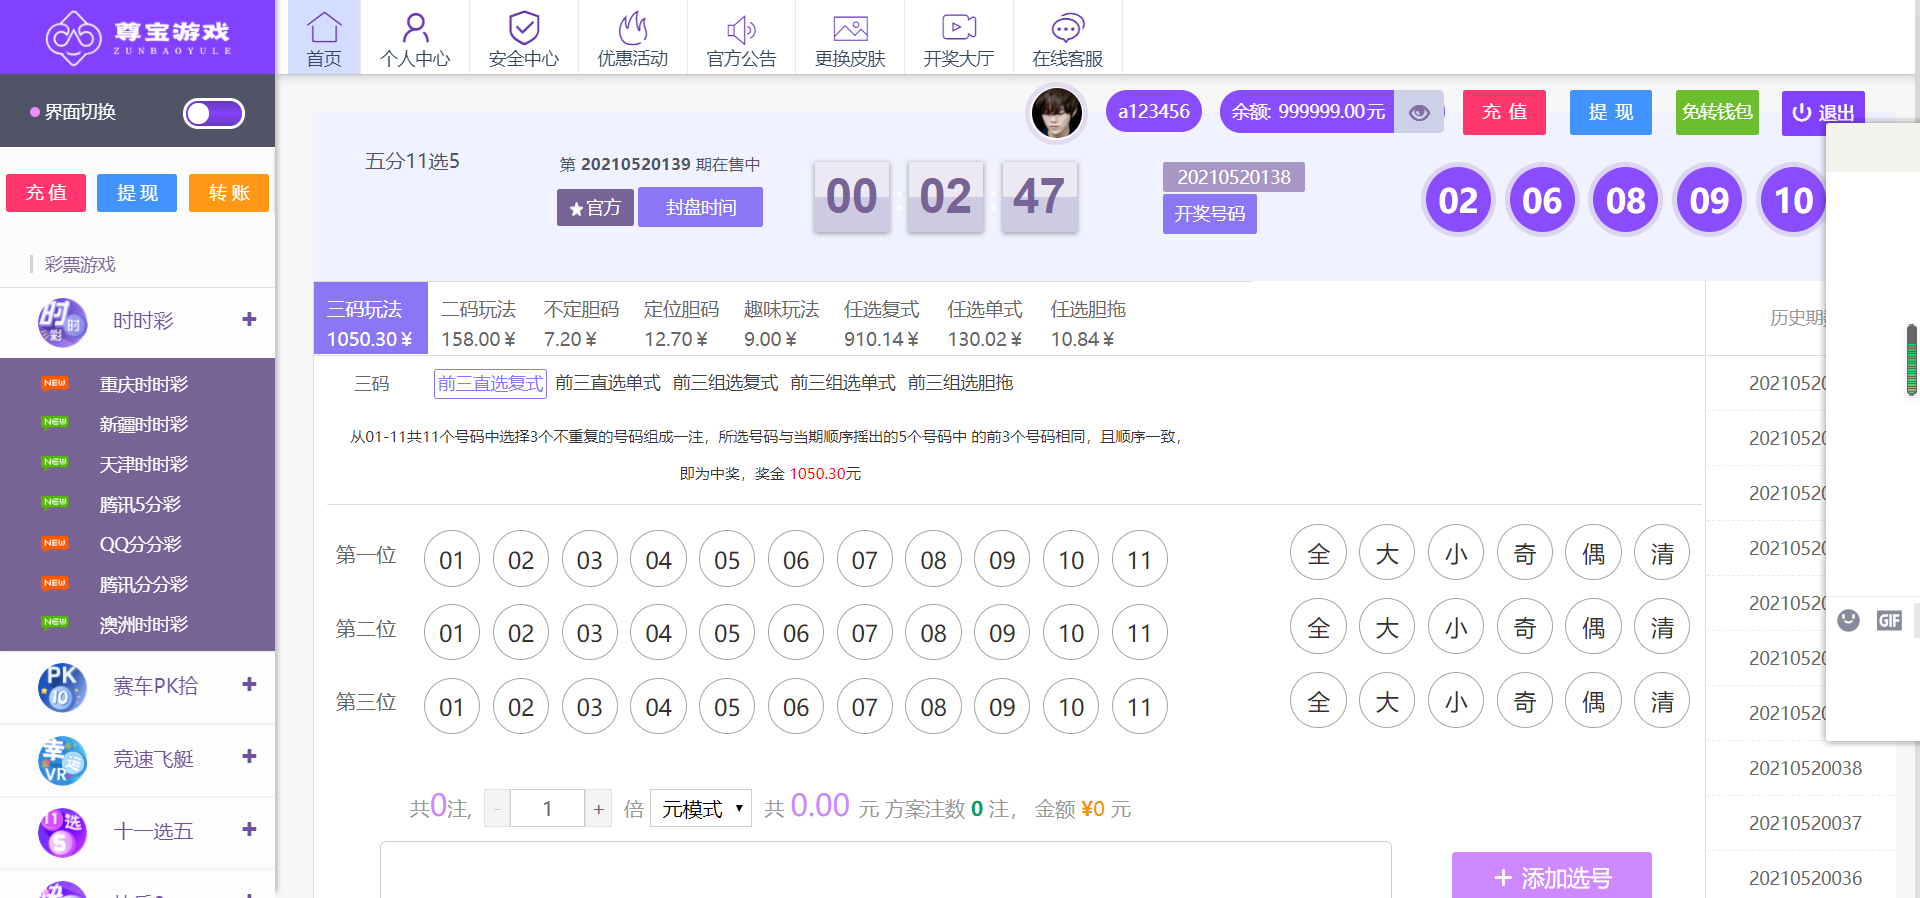Switch to 定位胆码 tab

(681, 323)
